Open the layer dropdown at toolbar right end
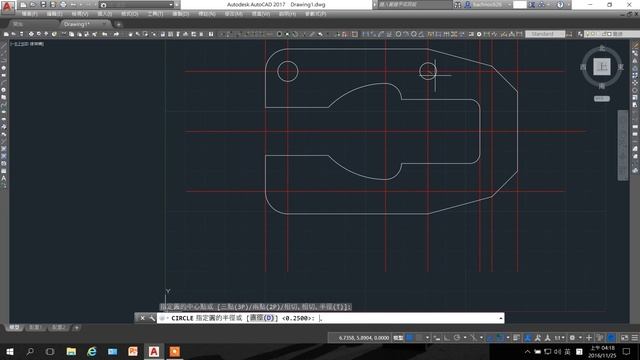 pos(611,34)
